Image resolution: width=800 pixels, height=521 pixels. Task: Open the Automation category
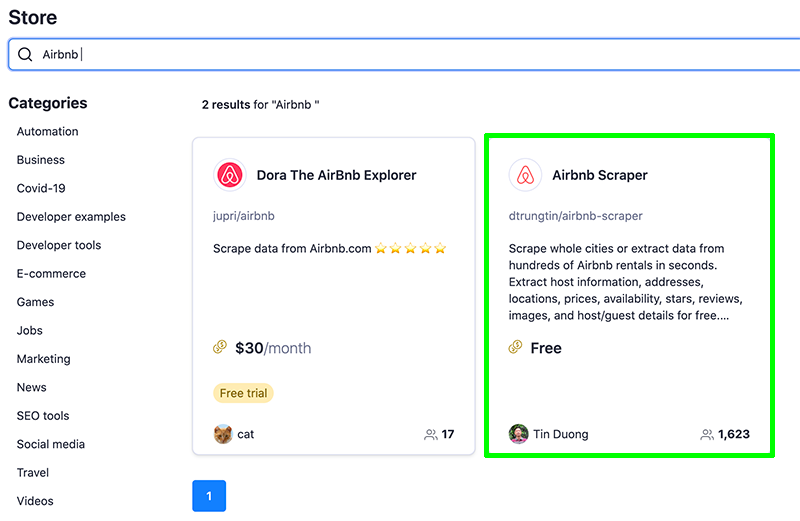(x=47, y=131)
